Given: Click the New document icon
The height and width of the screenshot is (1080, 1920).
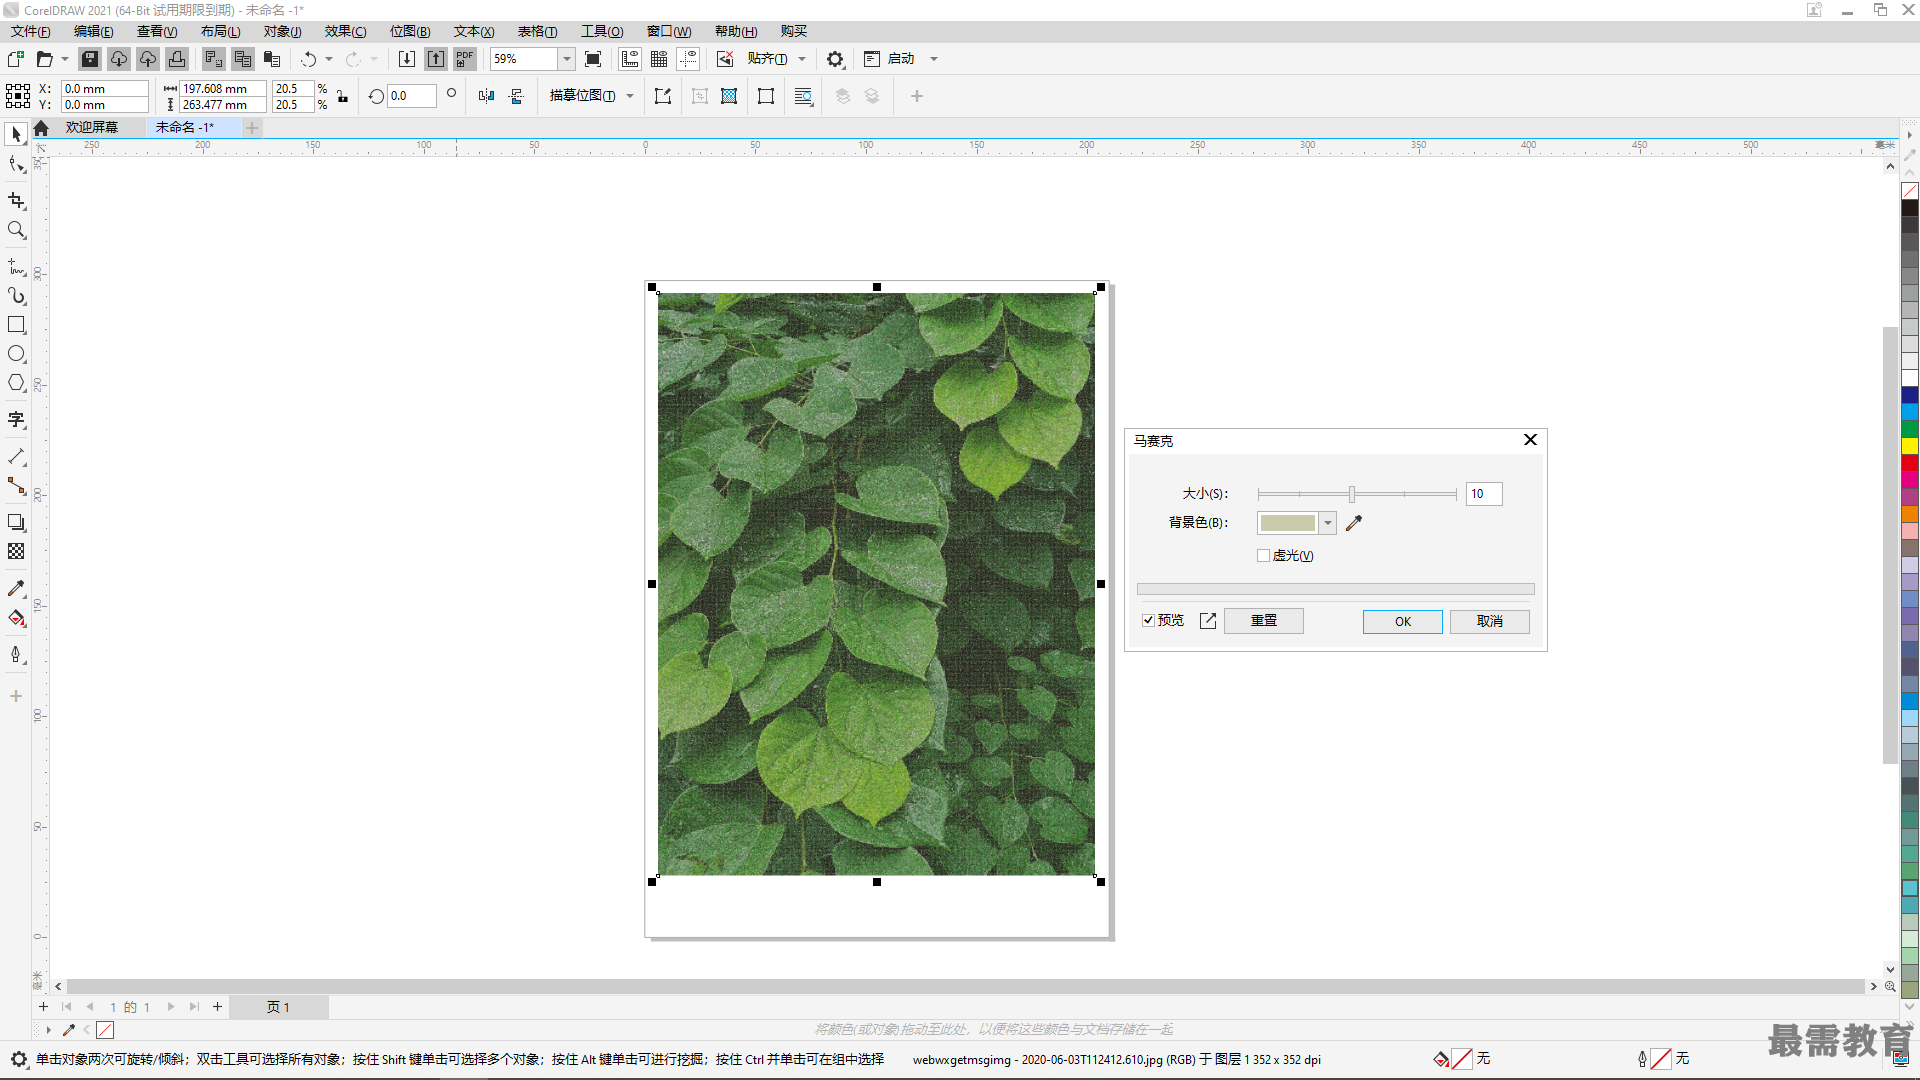Looking at the screenshot, I should 16,59.
